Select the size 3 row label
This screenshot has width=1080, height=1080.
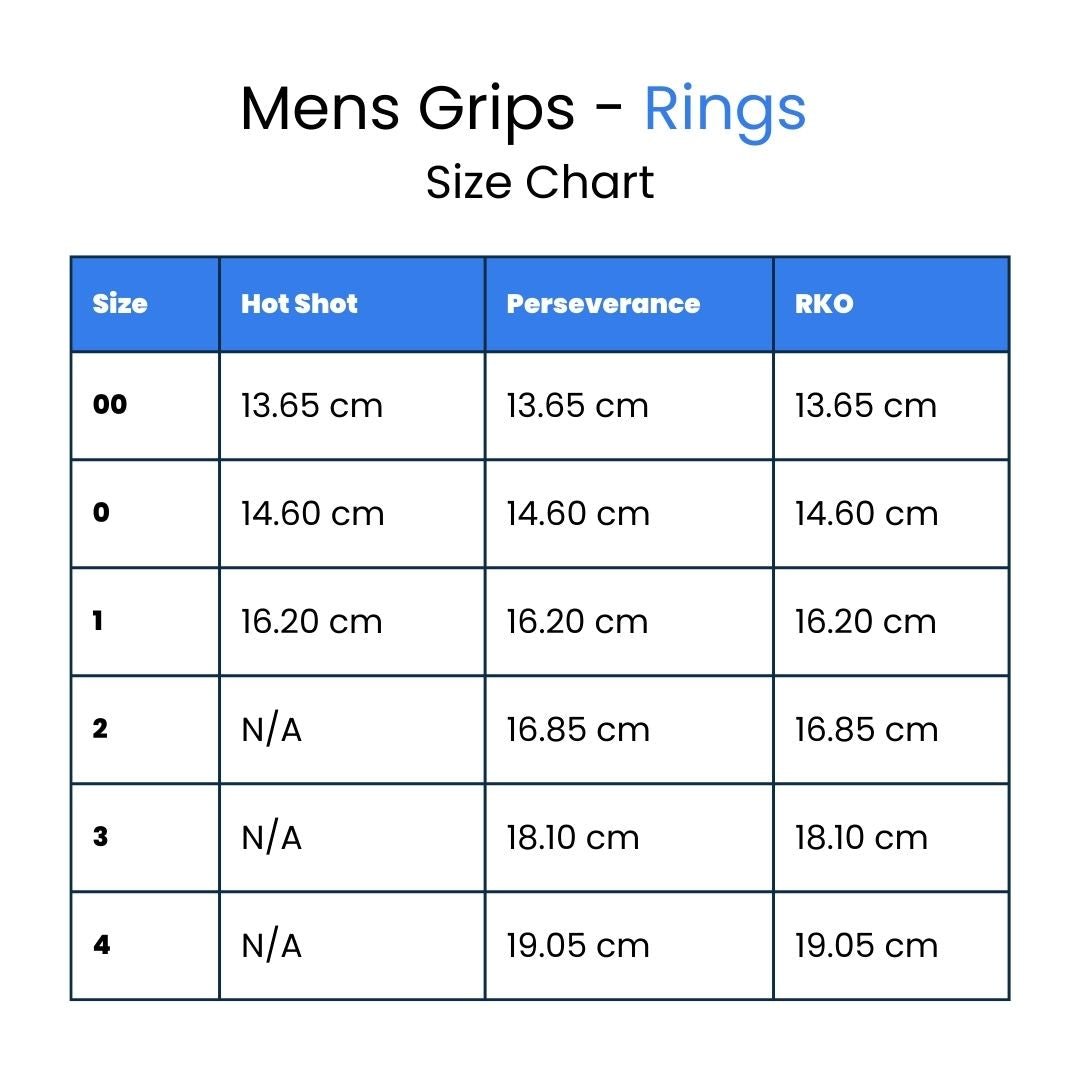tap(100, 837)
